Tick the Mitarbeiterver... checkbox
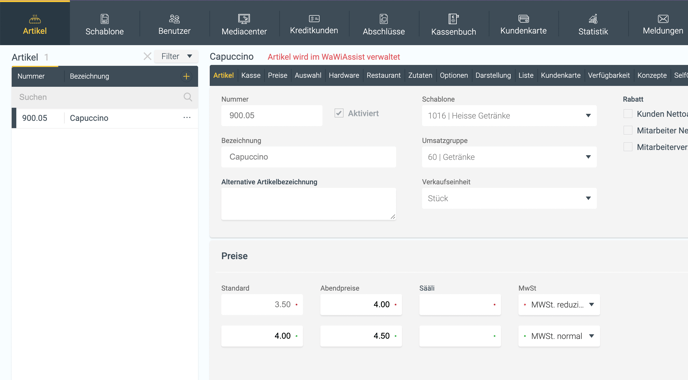Image resolution: width=688 pixels, height=380 pixels. tap(628, 147)
